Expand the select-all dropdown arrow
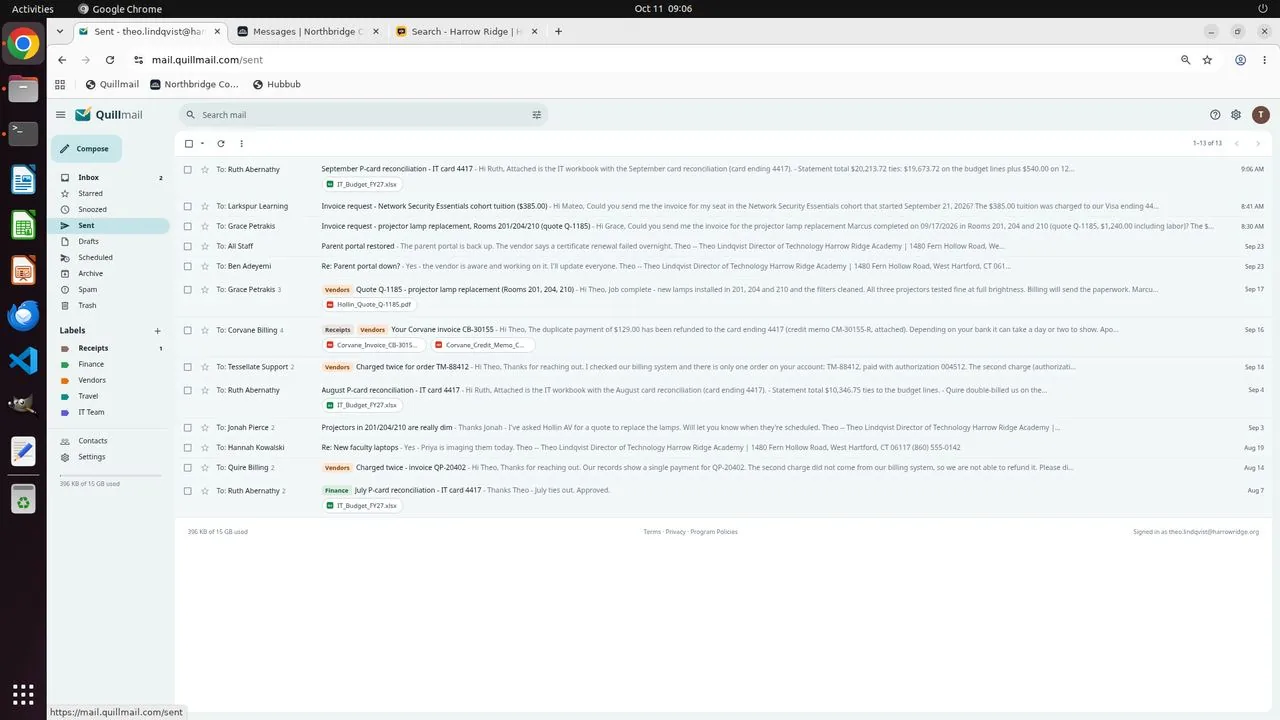Screen dimensions: 1280x720 coord(202,143)
